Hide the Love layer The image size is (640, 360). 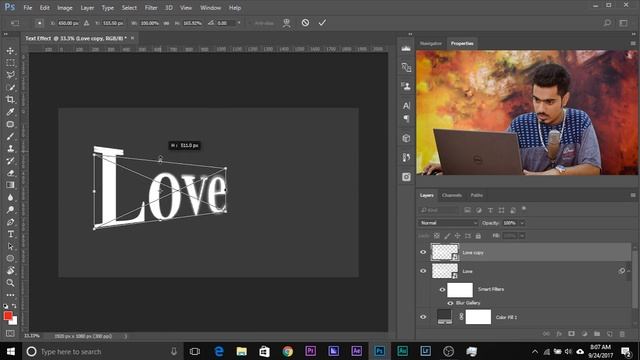(423, 271)
